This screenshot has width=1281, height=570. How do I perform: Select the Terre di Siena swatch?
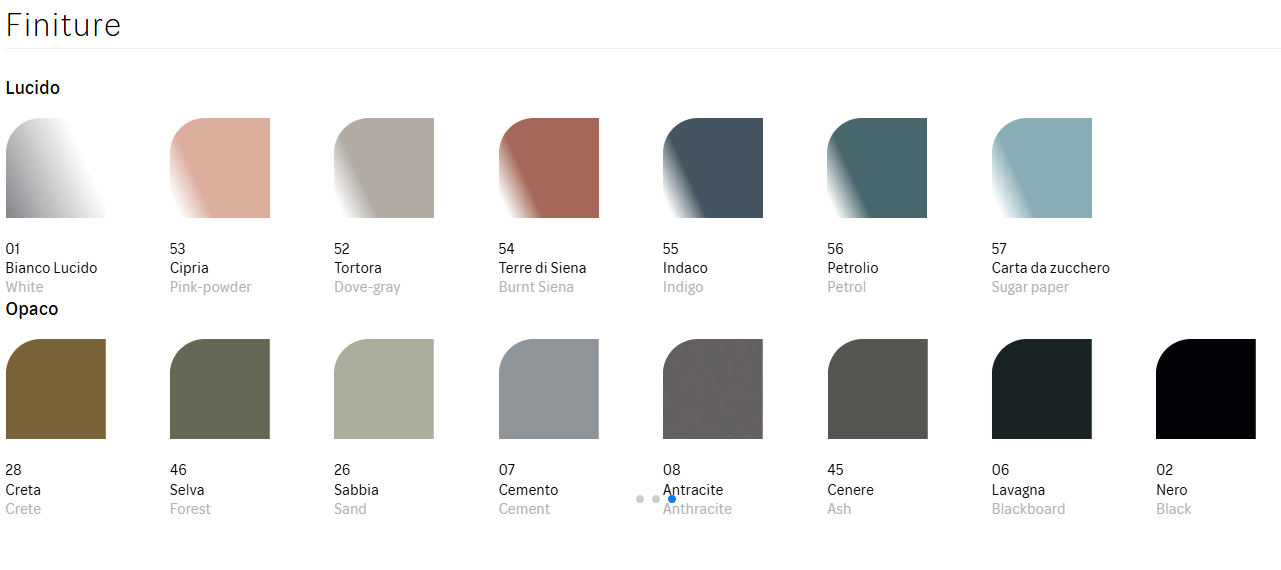click(549, 168)
